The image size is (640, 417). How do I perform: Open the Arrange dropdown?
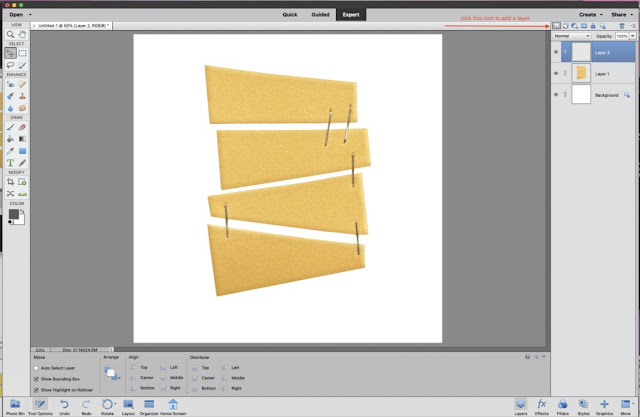tap(113, 373)
